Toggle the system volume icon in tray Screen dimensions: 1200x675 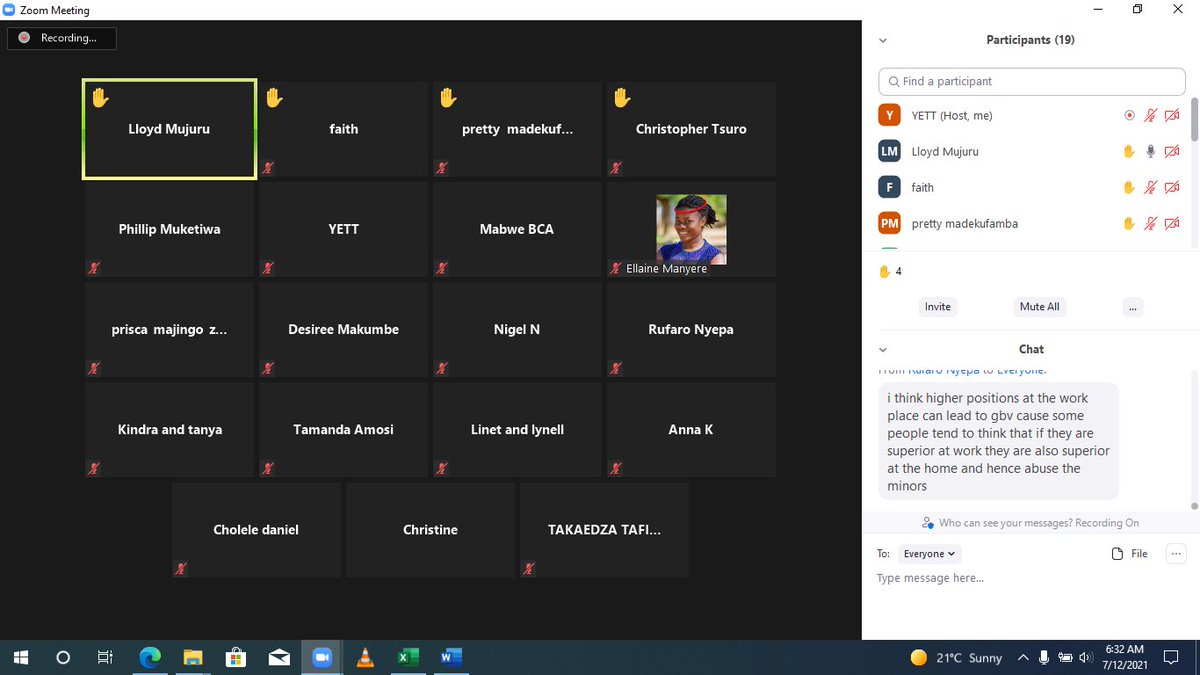[x=1086, y=657]
